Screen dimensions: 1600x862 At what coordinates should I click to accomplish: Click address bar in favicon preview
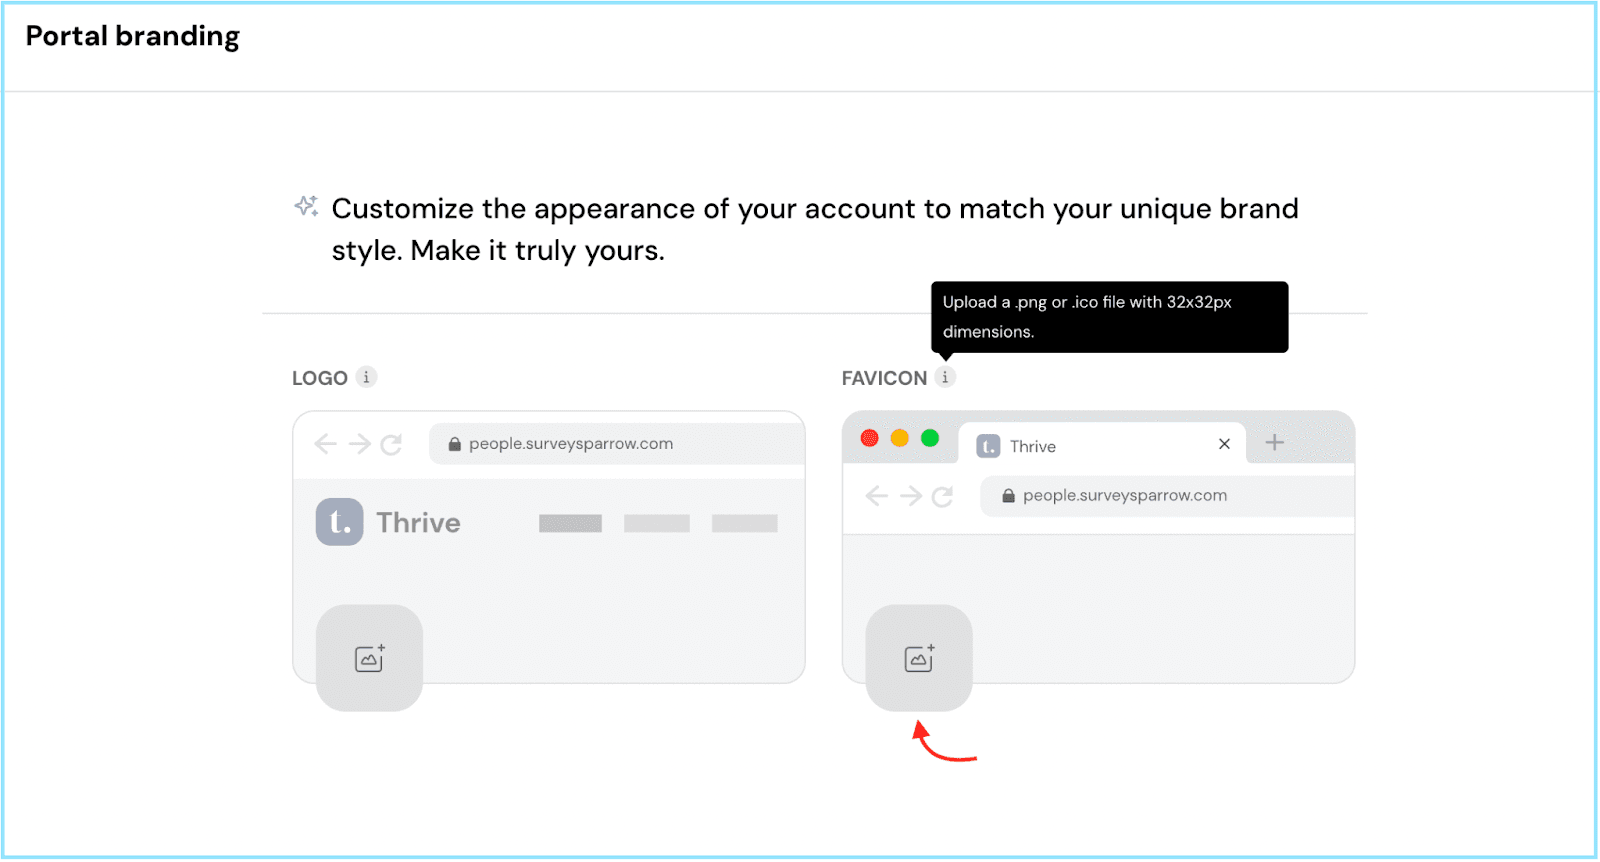[x=1167, y=496]
